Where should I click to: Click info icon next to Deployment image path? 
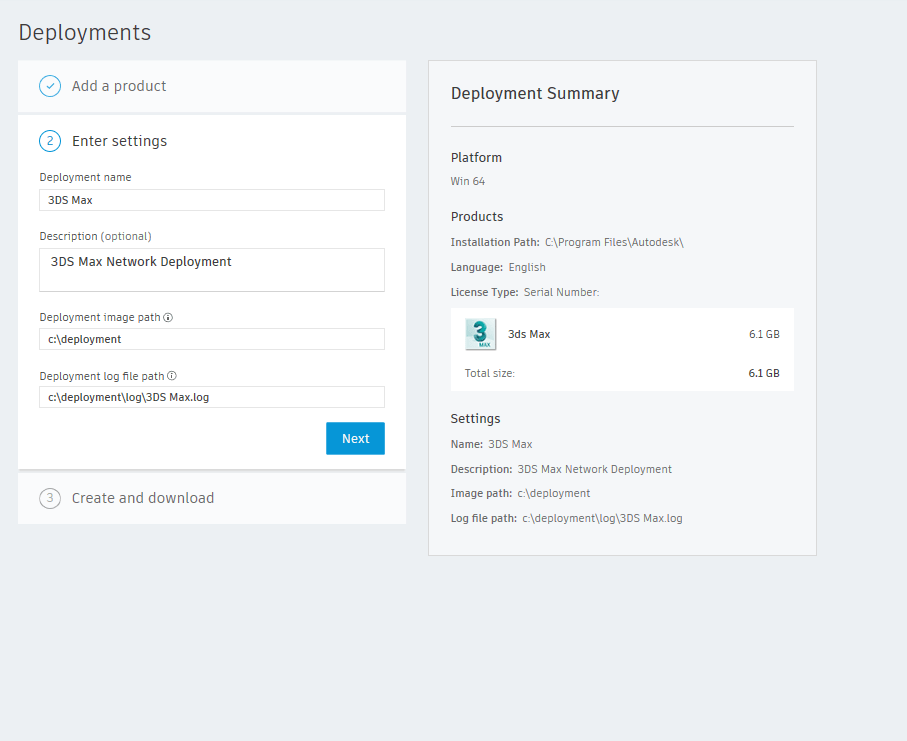click(168, 318)
